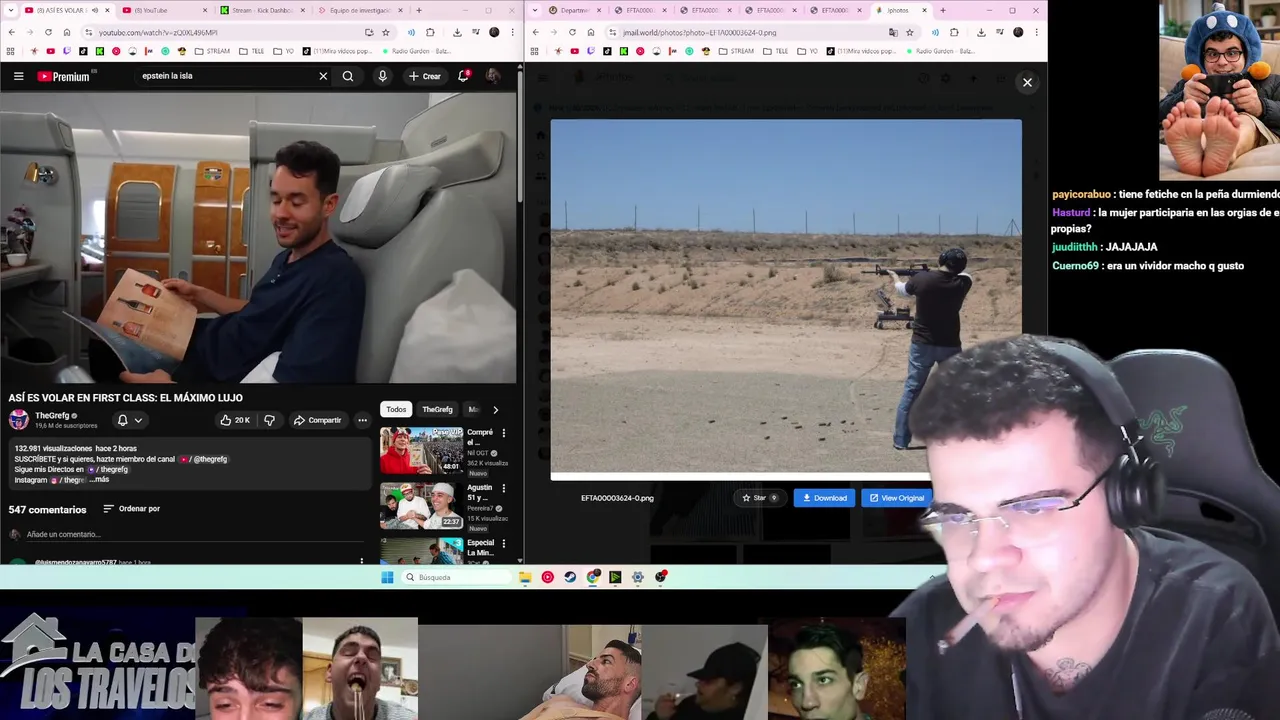The width and height of the screenshot is (1280, 720).
Task: Open TELE bookmarks folder in Jphotos window
Action: point(777,51)
